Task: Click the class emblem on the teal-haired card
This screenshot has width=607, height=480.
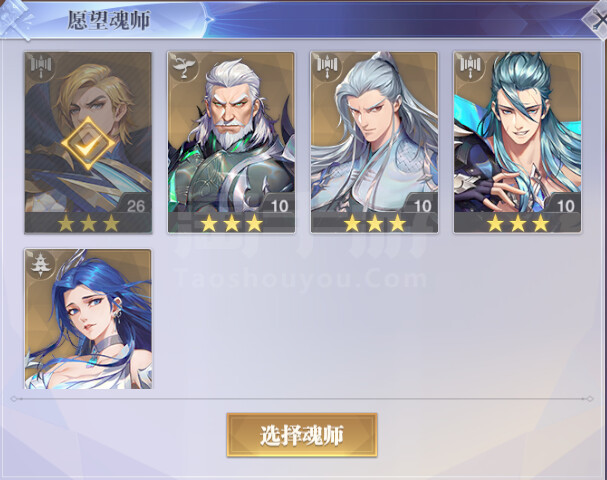Action: point(470,67)
